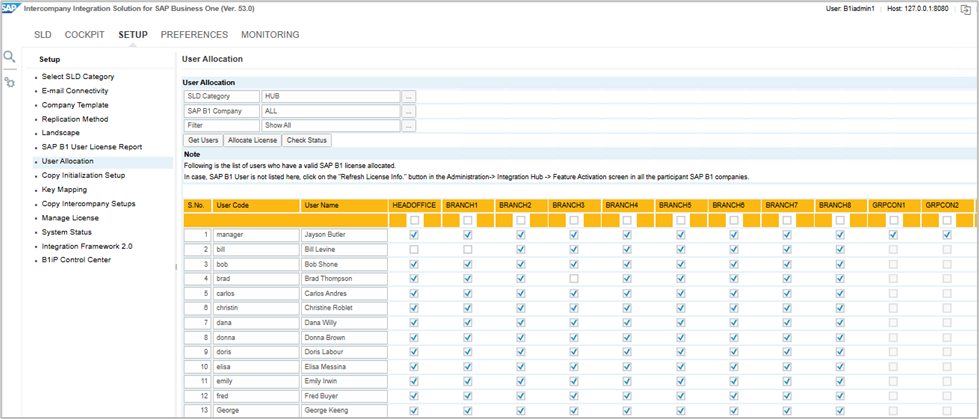Check the HEADOFFICE box for user bill
This screenshot has width=979, height=419.
click(x=414, y=249)
